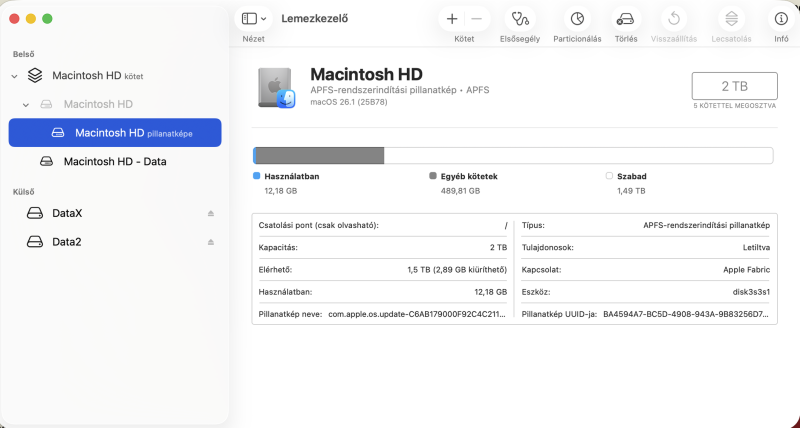800x428 pixels.
Task: Click the large Macintosh HD disk image
Action: pos(277,88)
